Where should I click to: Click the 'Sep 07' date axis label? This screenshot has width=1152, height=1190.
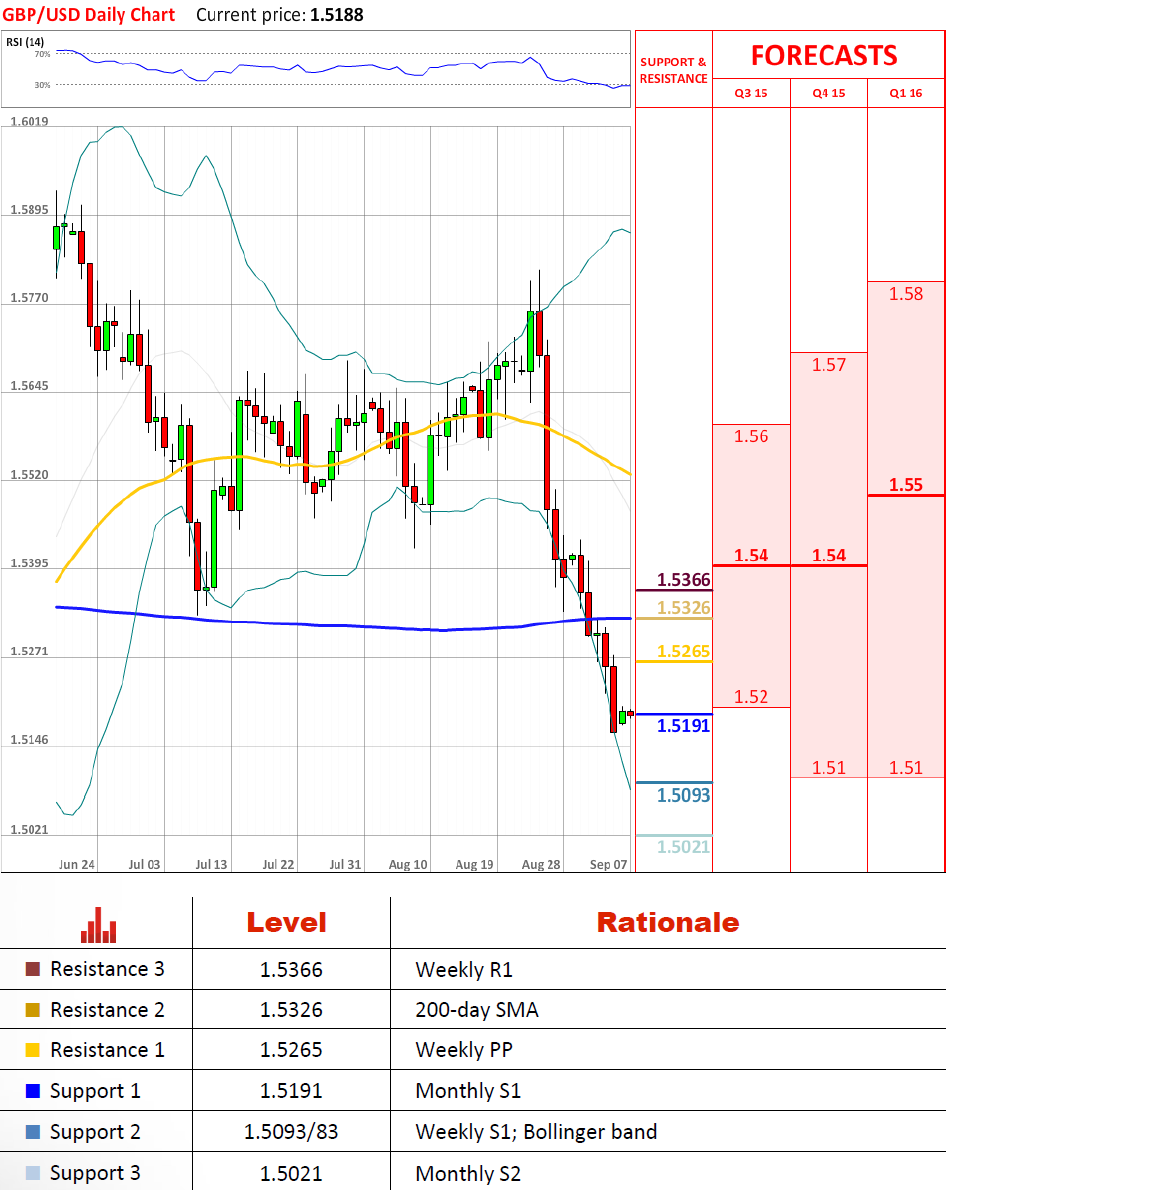pyautogui.click(x=609, y=864)
